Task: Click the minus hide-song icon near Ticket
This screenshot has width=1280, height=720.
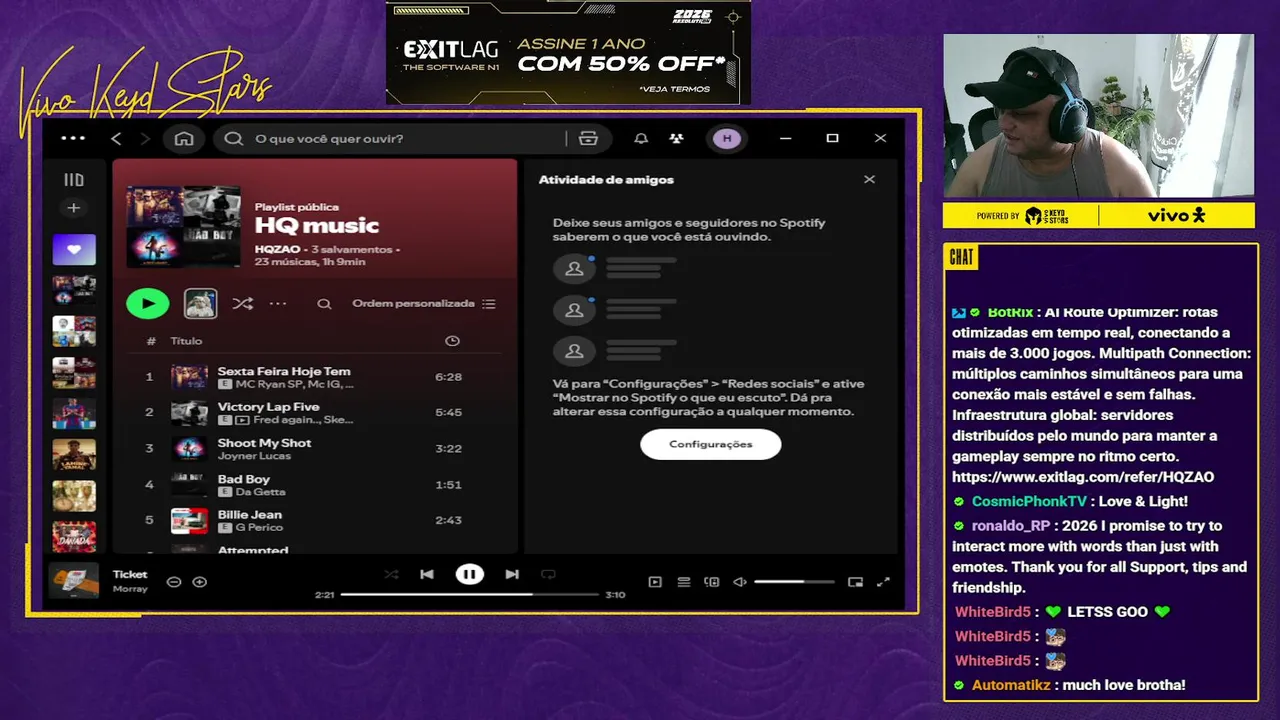Action: pyautogui.click(x=174, y=582)
